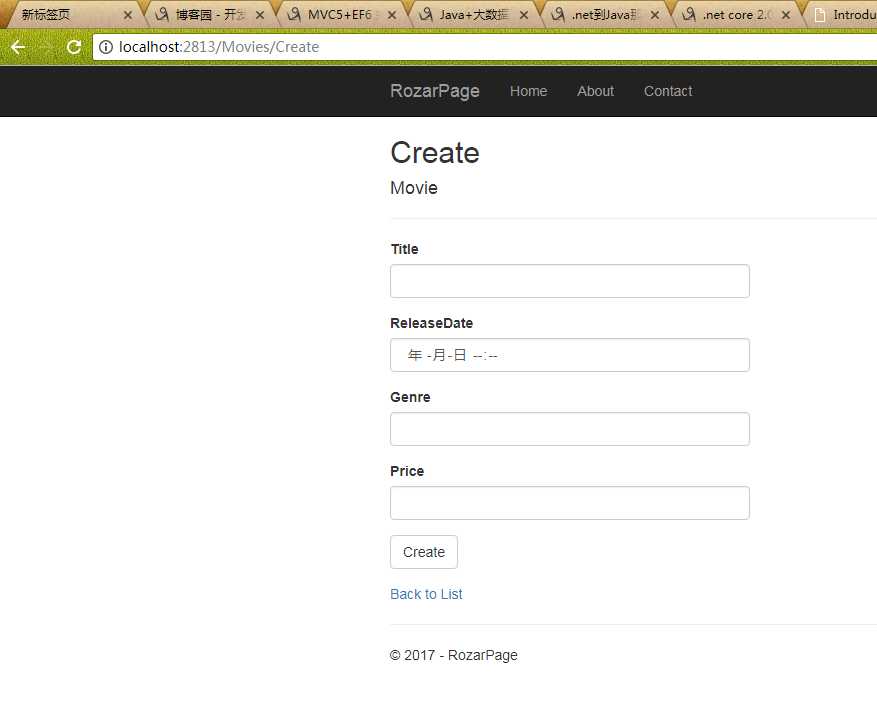
Task: Close the MVC5+EF6 tab
Action: pyautogui.click(x=392, y=15)
